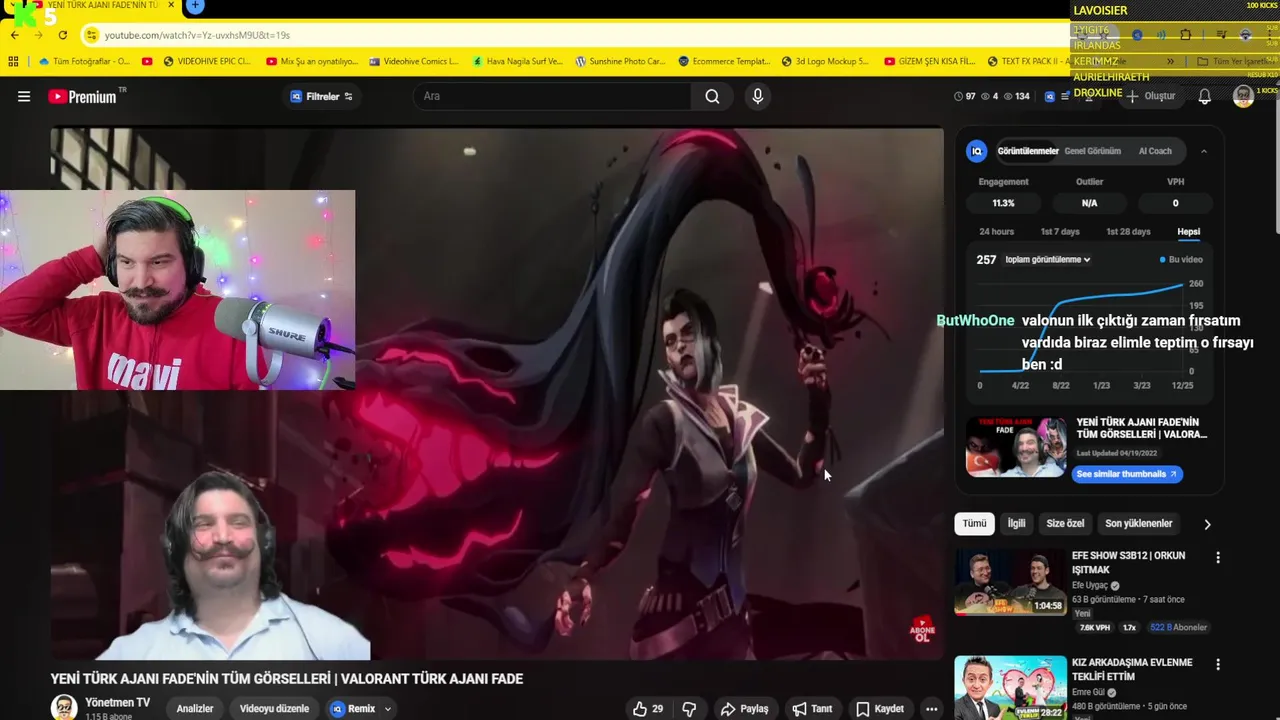Click the video title text below player
This screenshot has width=1280, height=720.
pyautogui.click(x=287, y=679)
